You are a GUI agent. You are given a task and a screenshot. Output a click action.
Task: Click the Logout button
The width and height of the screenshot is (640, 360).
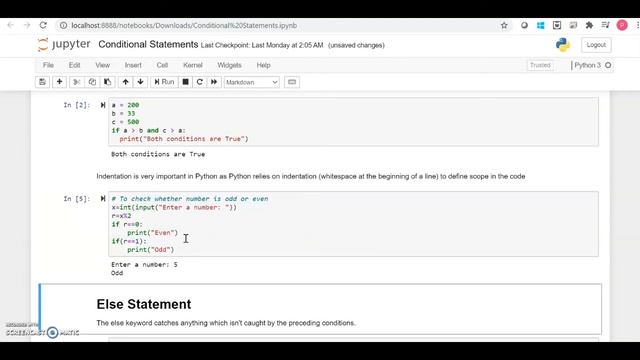click(x=596, y=45)
